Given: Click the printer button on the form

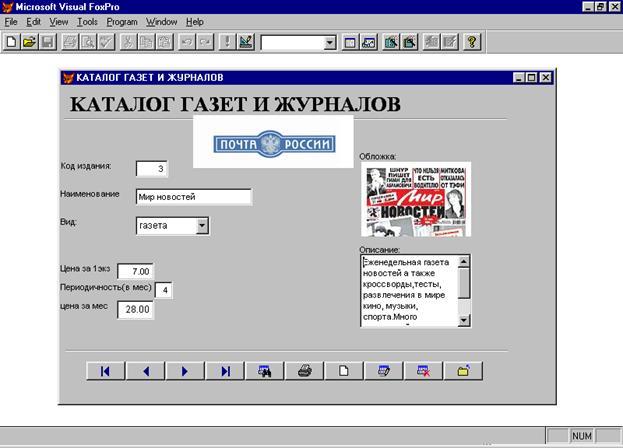Looking at the screenshot, I should coord(305,371).
